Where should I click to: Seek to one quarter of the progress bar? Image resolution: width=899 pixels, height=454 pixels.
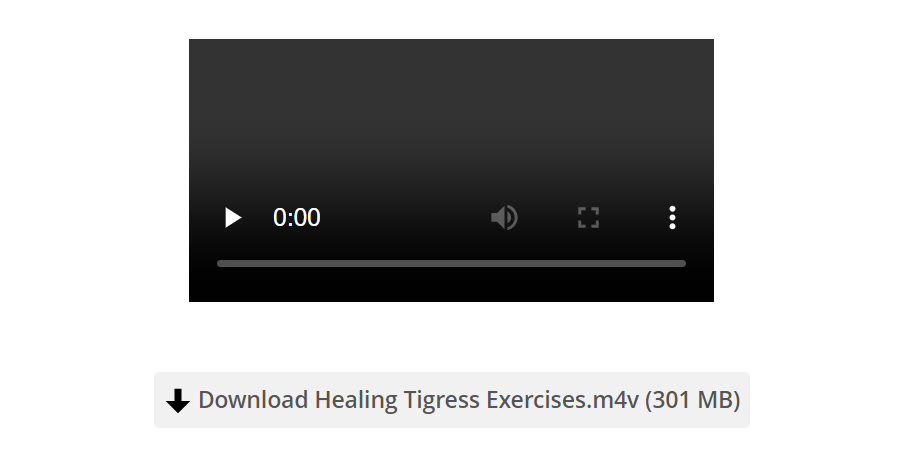point(334,264)
